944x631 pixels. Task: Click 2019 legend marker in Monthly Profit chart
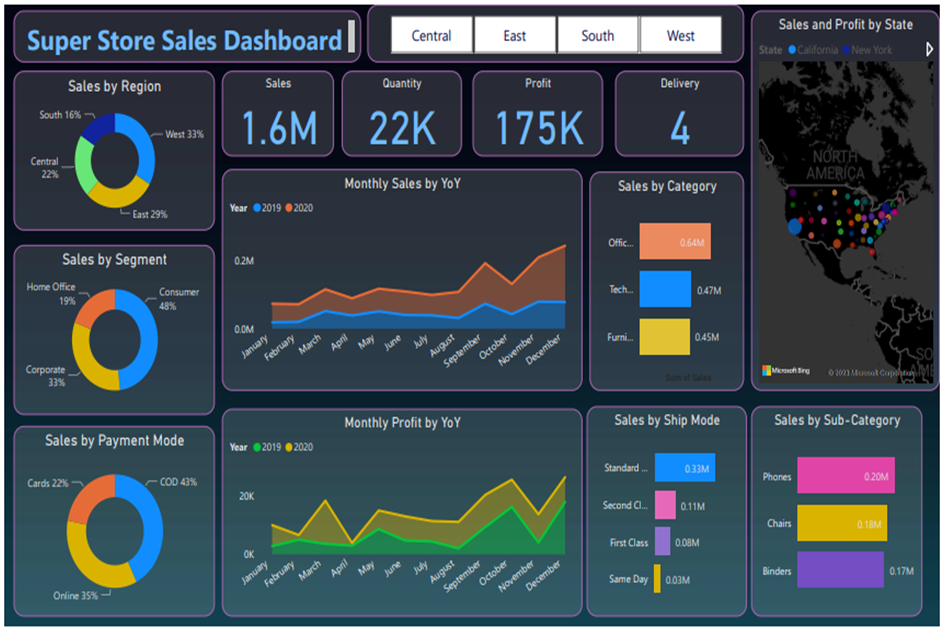(257, 447)
